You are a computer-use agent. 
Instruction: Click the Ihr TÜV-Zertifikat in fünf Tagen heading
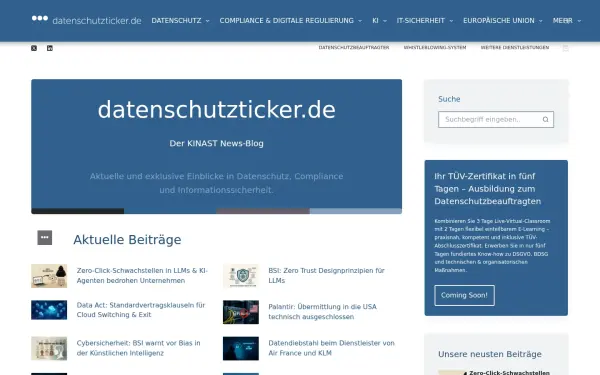click(x=488, y=189)
